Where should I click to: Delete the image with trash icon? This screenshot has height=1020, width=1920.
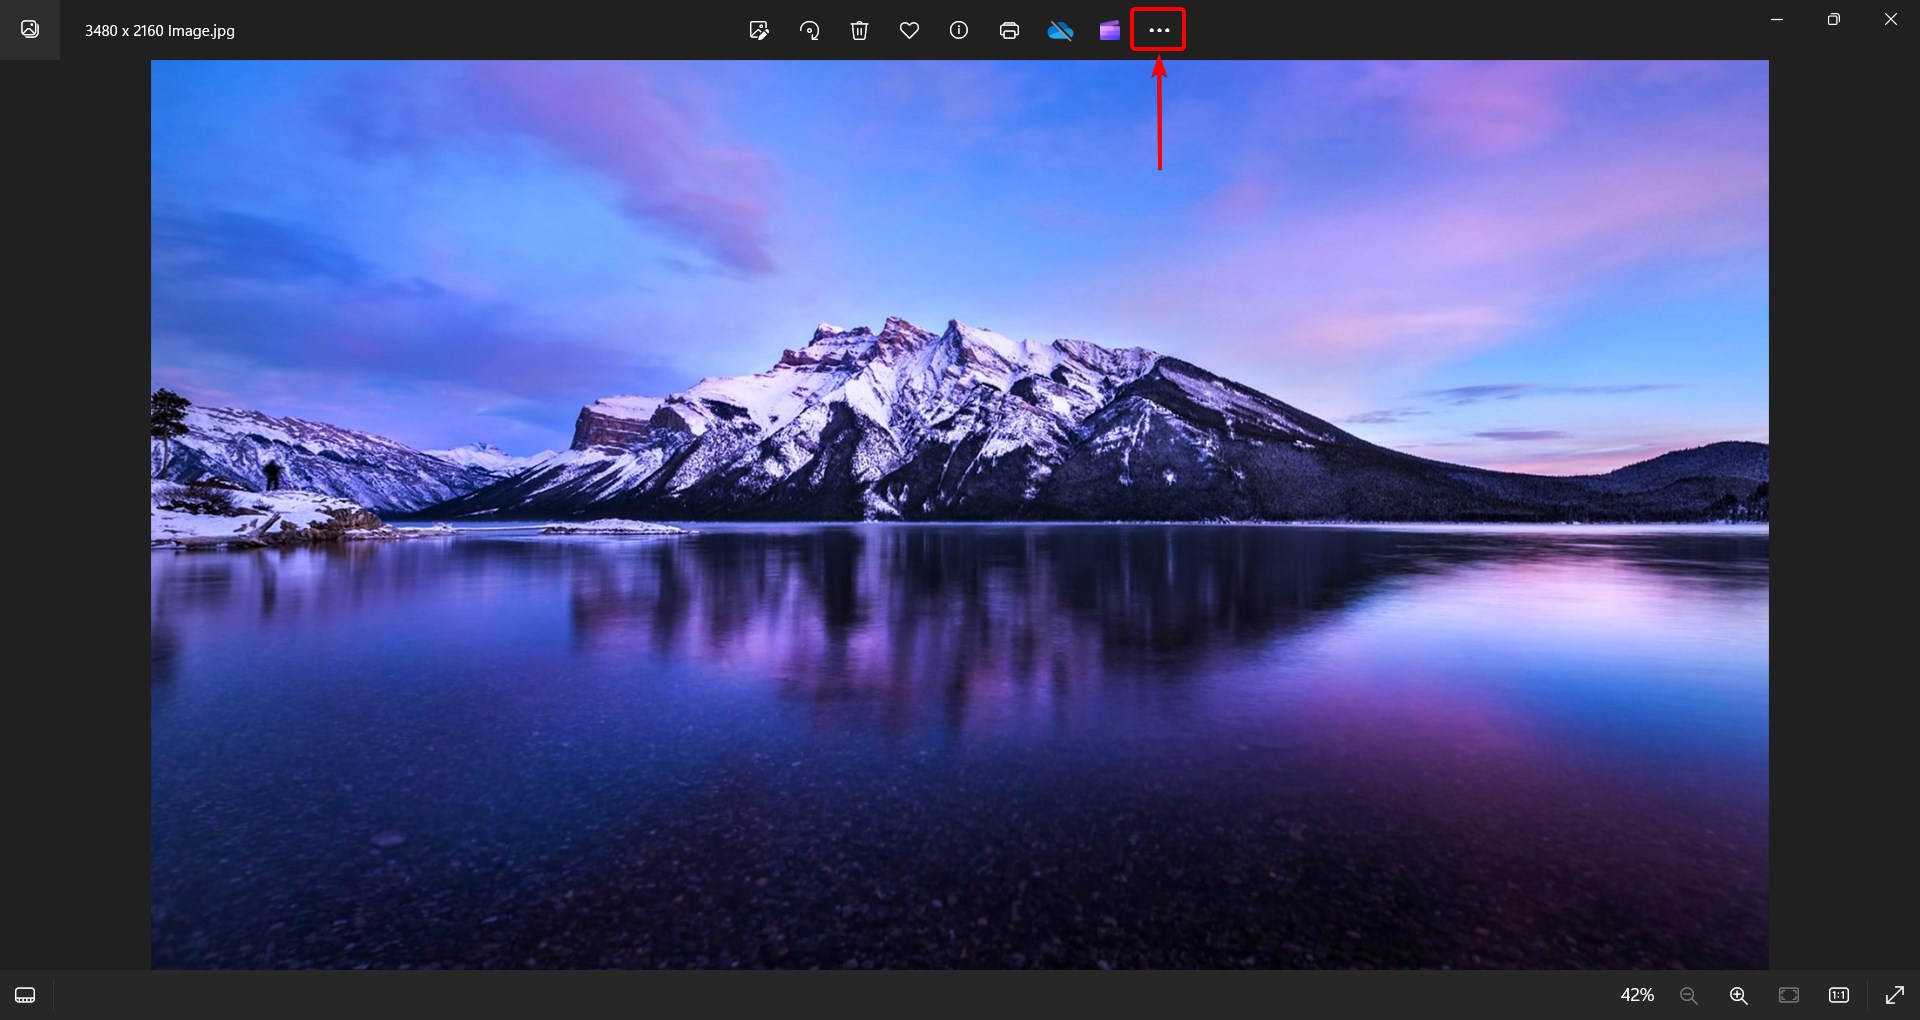point(859,30)
